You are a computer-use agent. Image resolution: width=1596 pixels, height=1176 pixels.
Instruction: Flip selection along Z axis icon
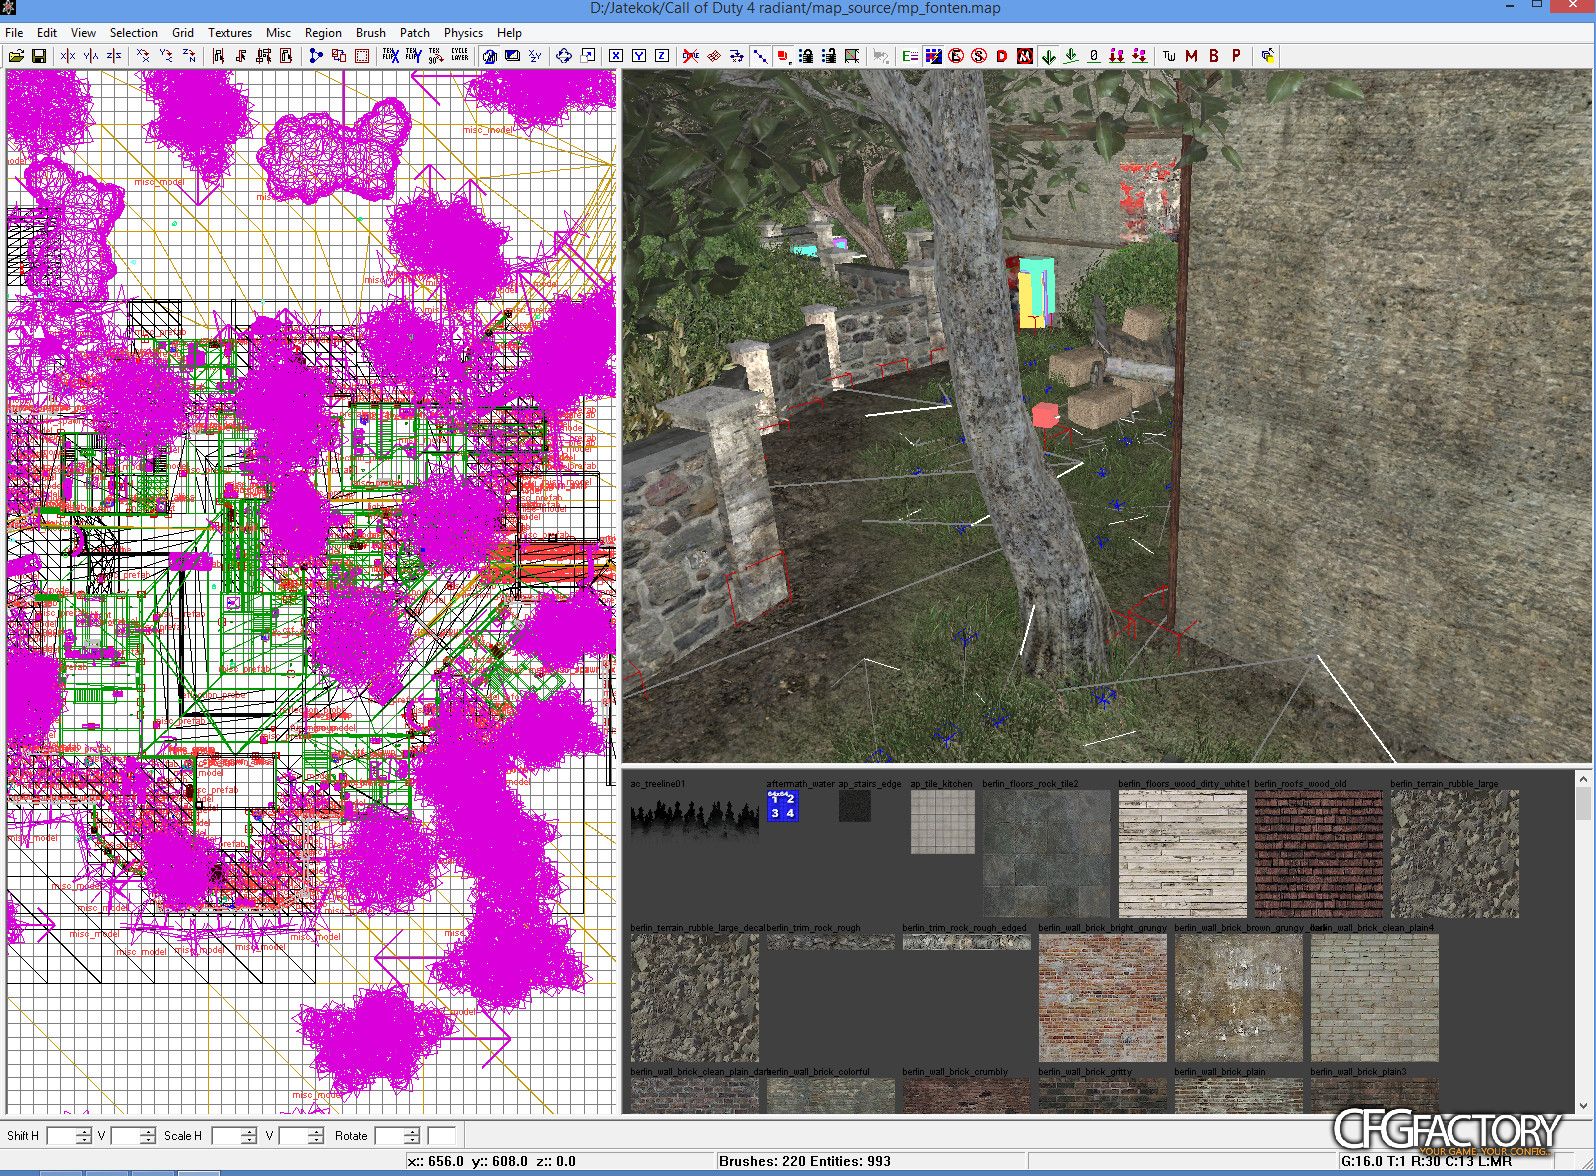114,56
